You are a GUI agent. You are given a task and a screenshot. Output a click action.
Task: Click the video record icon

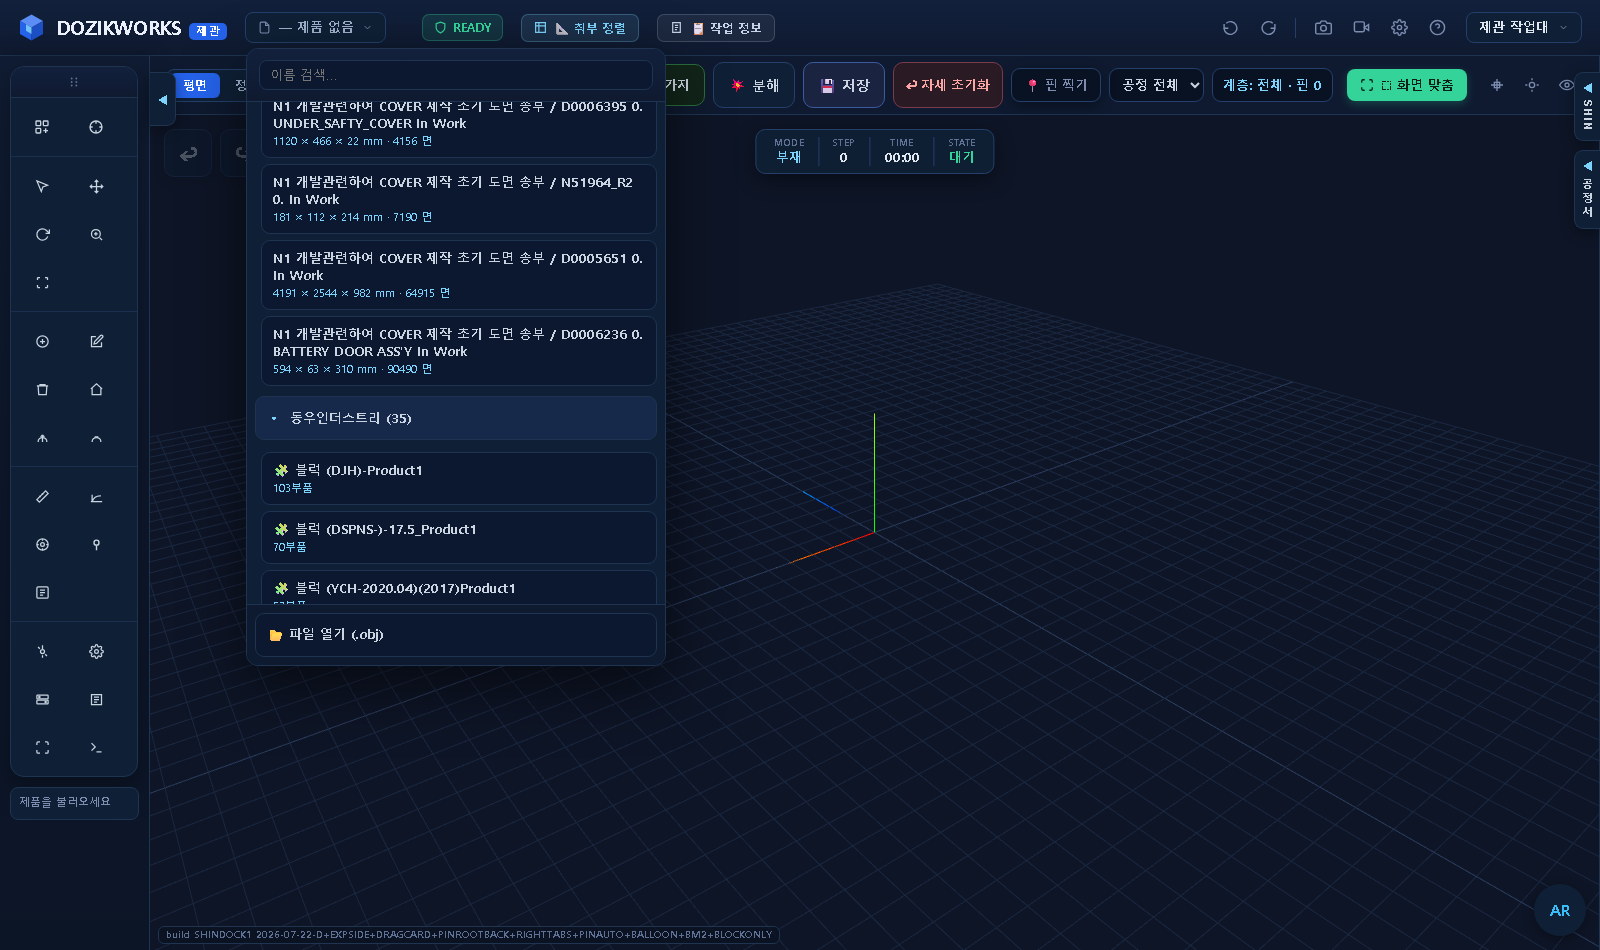pos(1361,28)
